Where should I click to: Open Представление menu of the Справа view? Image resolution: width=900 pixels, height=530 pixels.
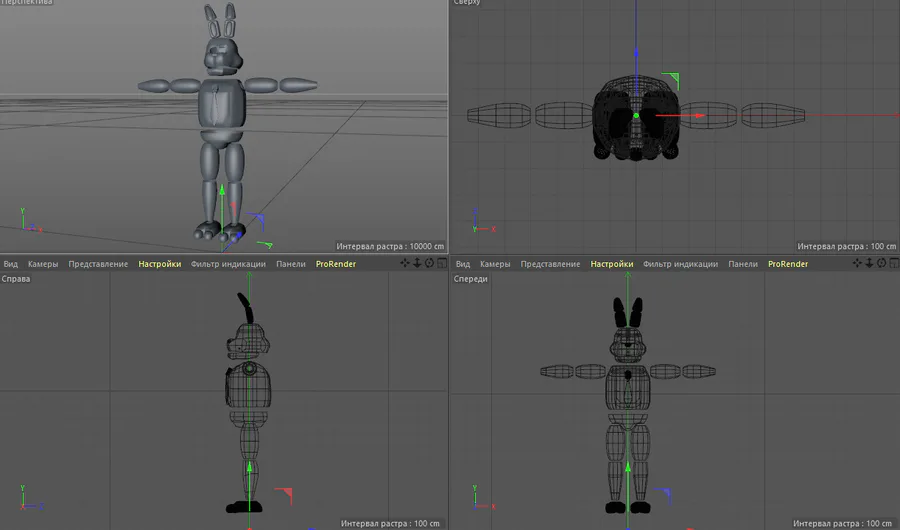click(98, 264)
